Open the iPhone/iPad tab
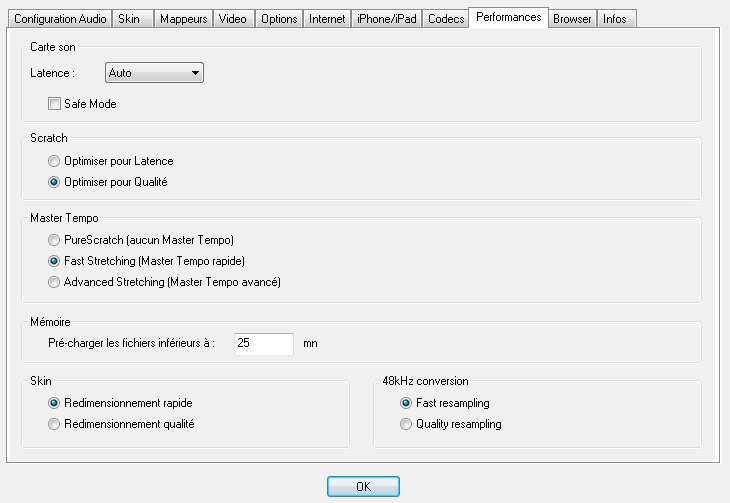Viewport: 730px width, 503px height. (x=386, y=19)
